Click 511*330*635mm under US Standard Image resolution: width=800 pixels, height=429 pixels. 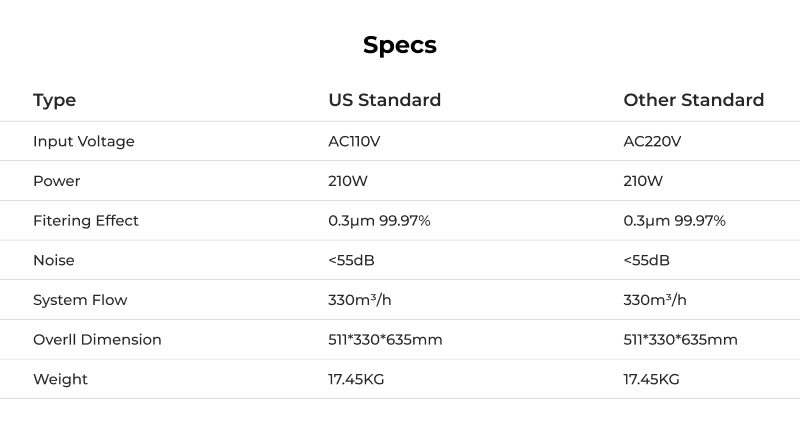click(x=385, y=339)
